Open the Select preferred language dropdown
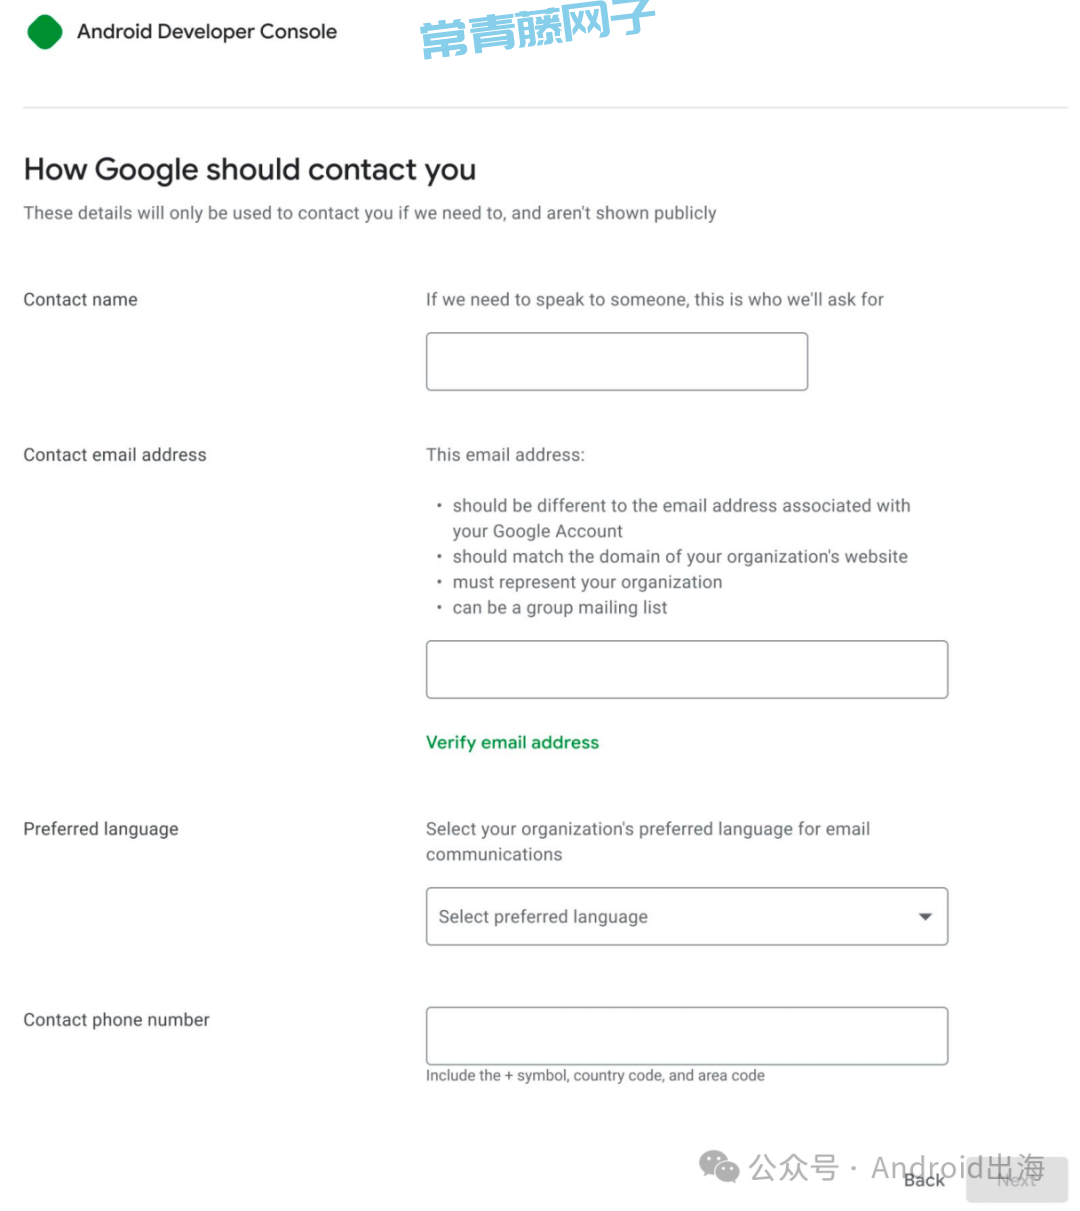The height and width of the screenshot is (1211, 1080). 687,916
